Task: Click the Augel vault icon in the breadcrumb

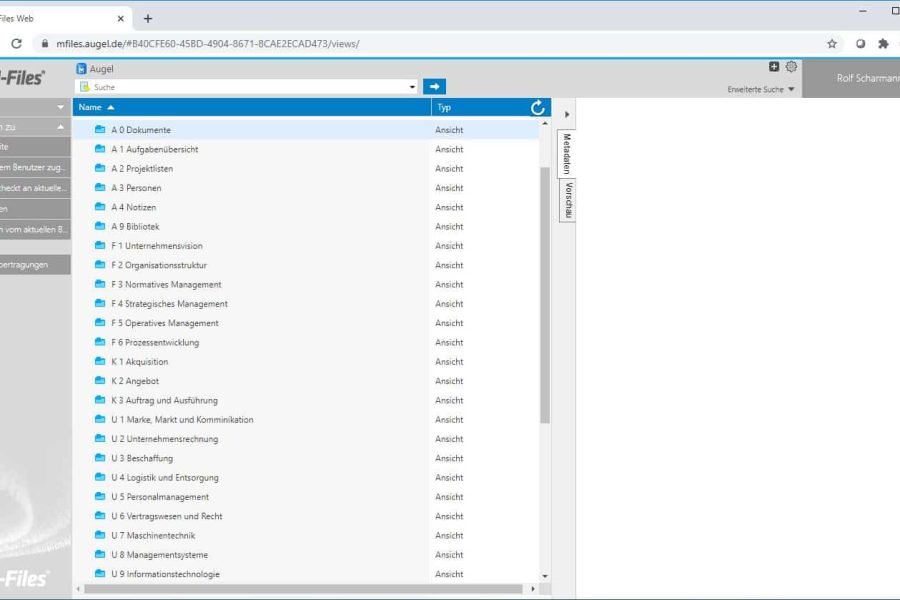Action: click(82, 69)
